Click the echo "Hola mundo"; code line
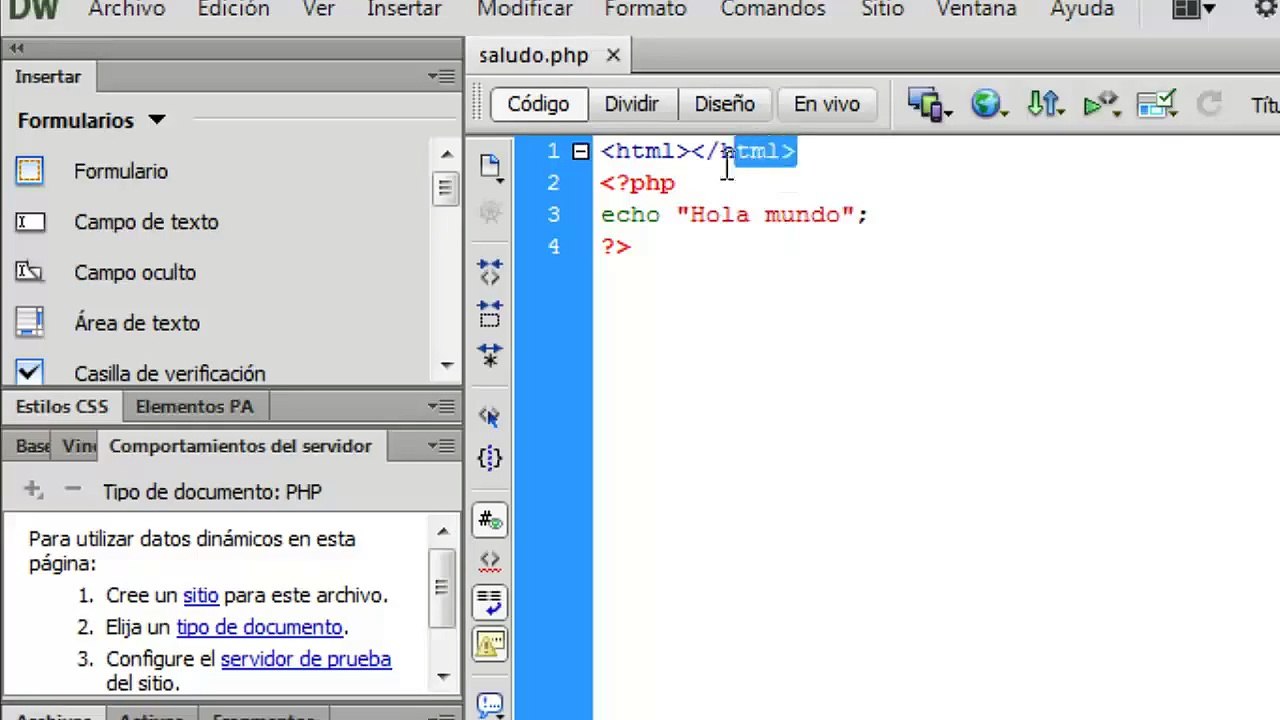Image resolution: width=1280 pixels, height=720 pixels. coord(735,215)
